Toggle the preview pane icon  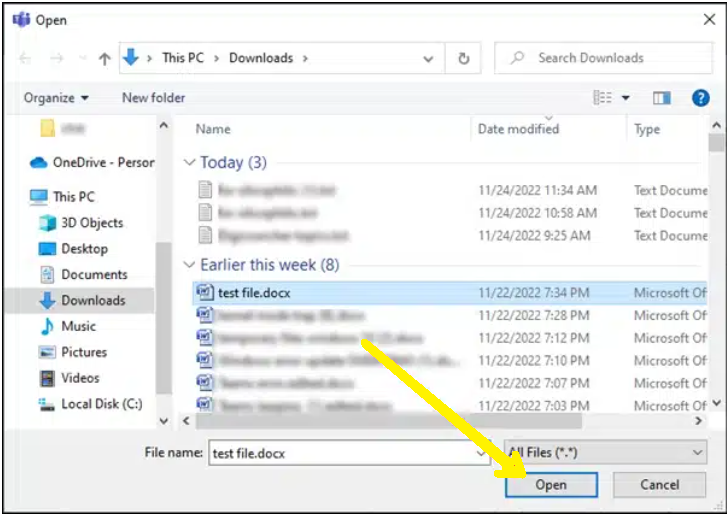(x=661, y=98)
